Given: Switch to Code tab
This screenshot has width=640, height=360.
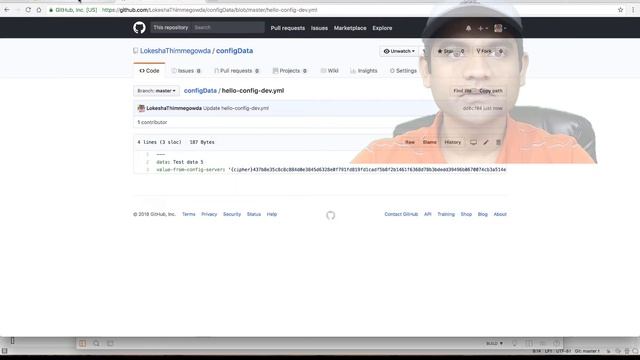Looking at the screenshot, I should (149, 71).
